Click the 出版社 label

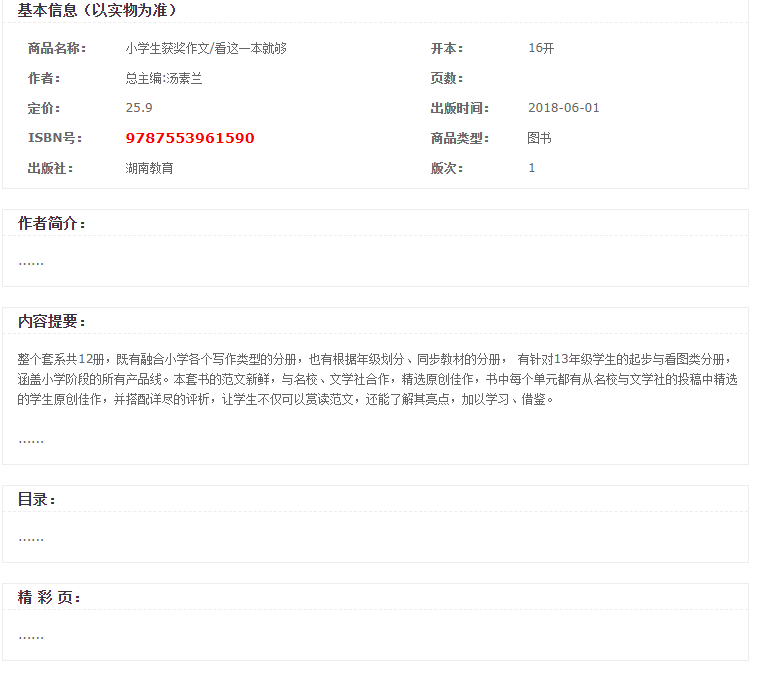50,168
